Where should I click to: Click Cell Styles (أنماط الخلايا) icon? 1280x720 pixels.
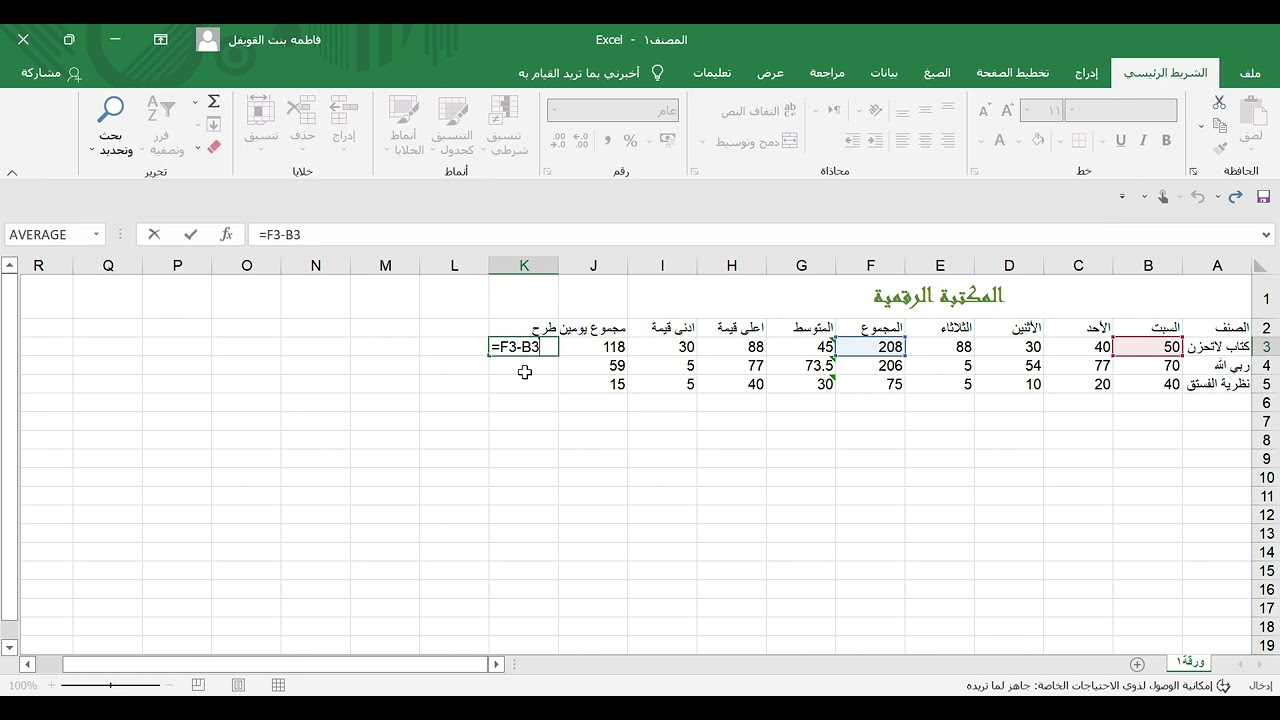pyautogui.click(x=404, y=110)
